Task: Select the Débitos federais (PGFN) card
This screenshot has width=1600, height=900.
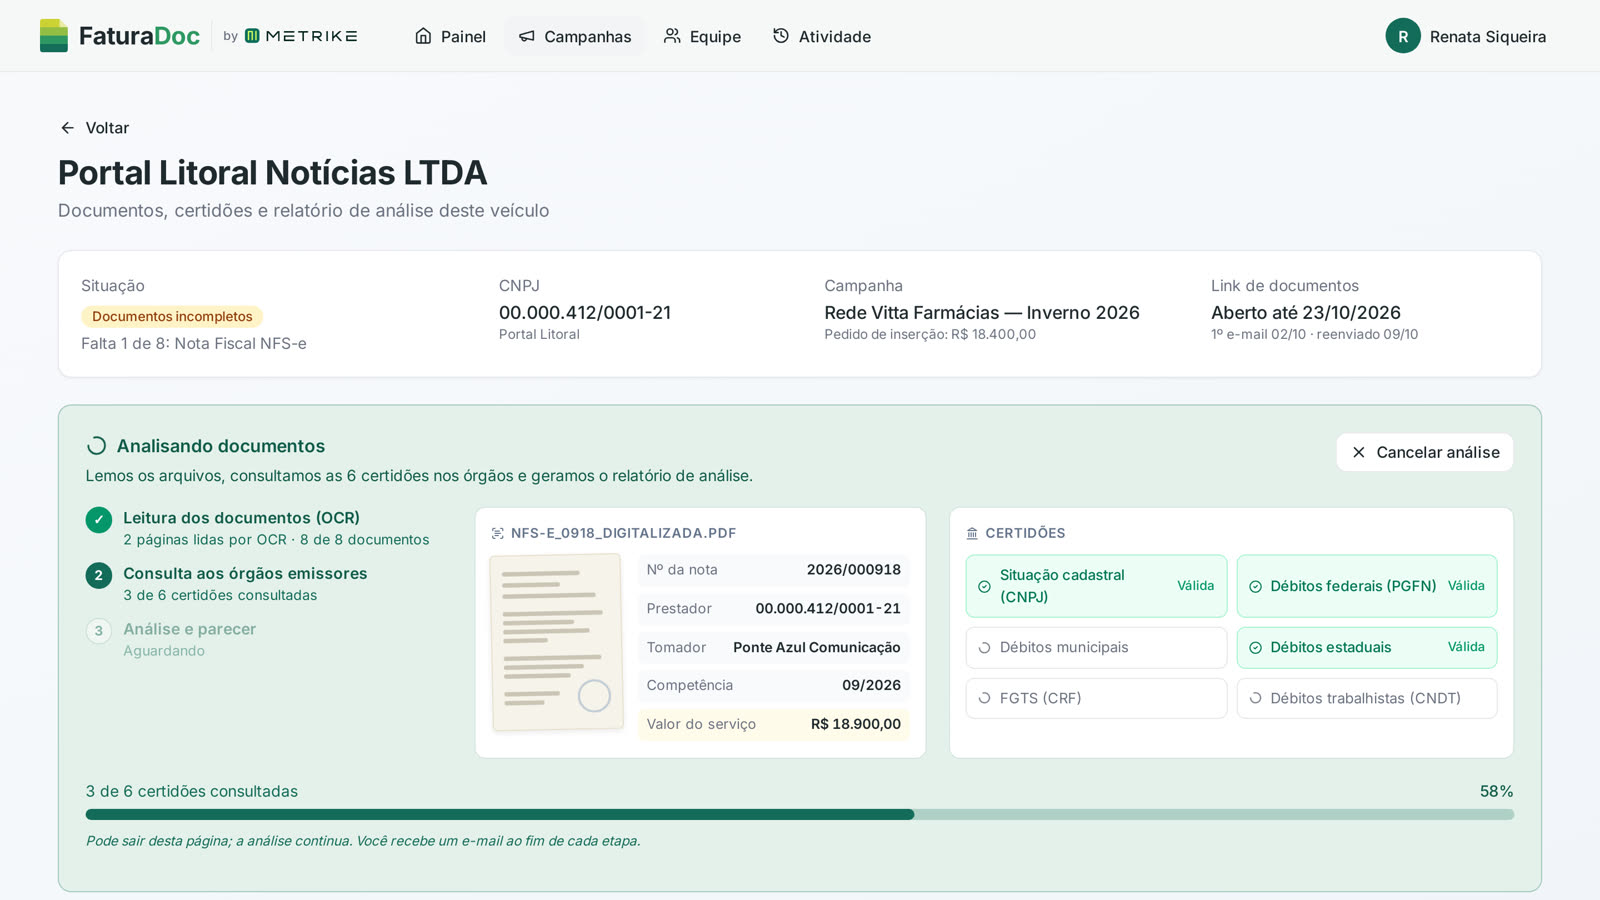Action: point(1367,586)
